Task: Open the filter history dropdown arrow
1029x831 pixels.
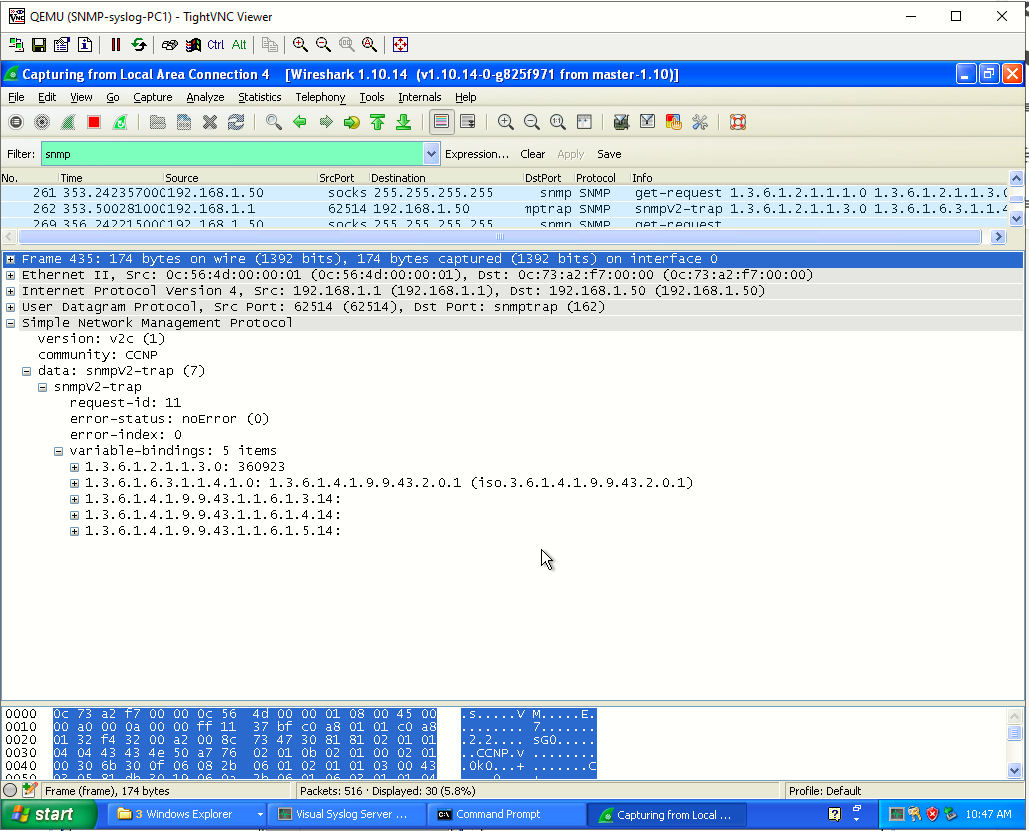Action: [x=431, y=154]
